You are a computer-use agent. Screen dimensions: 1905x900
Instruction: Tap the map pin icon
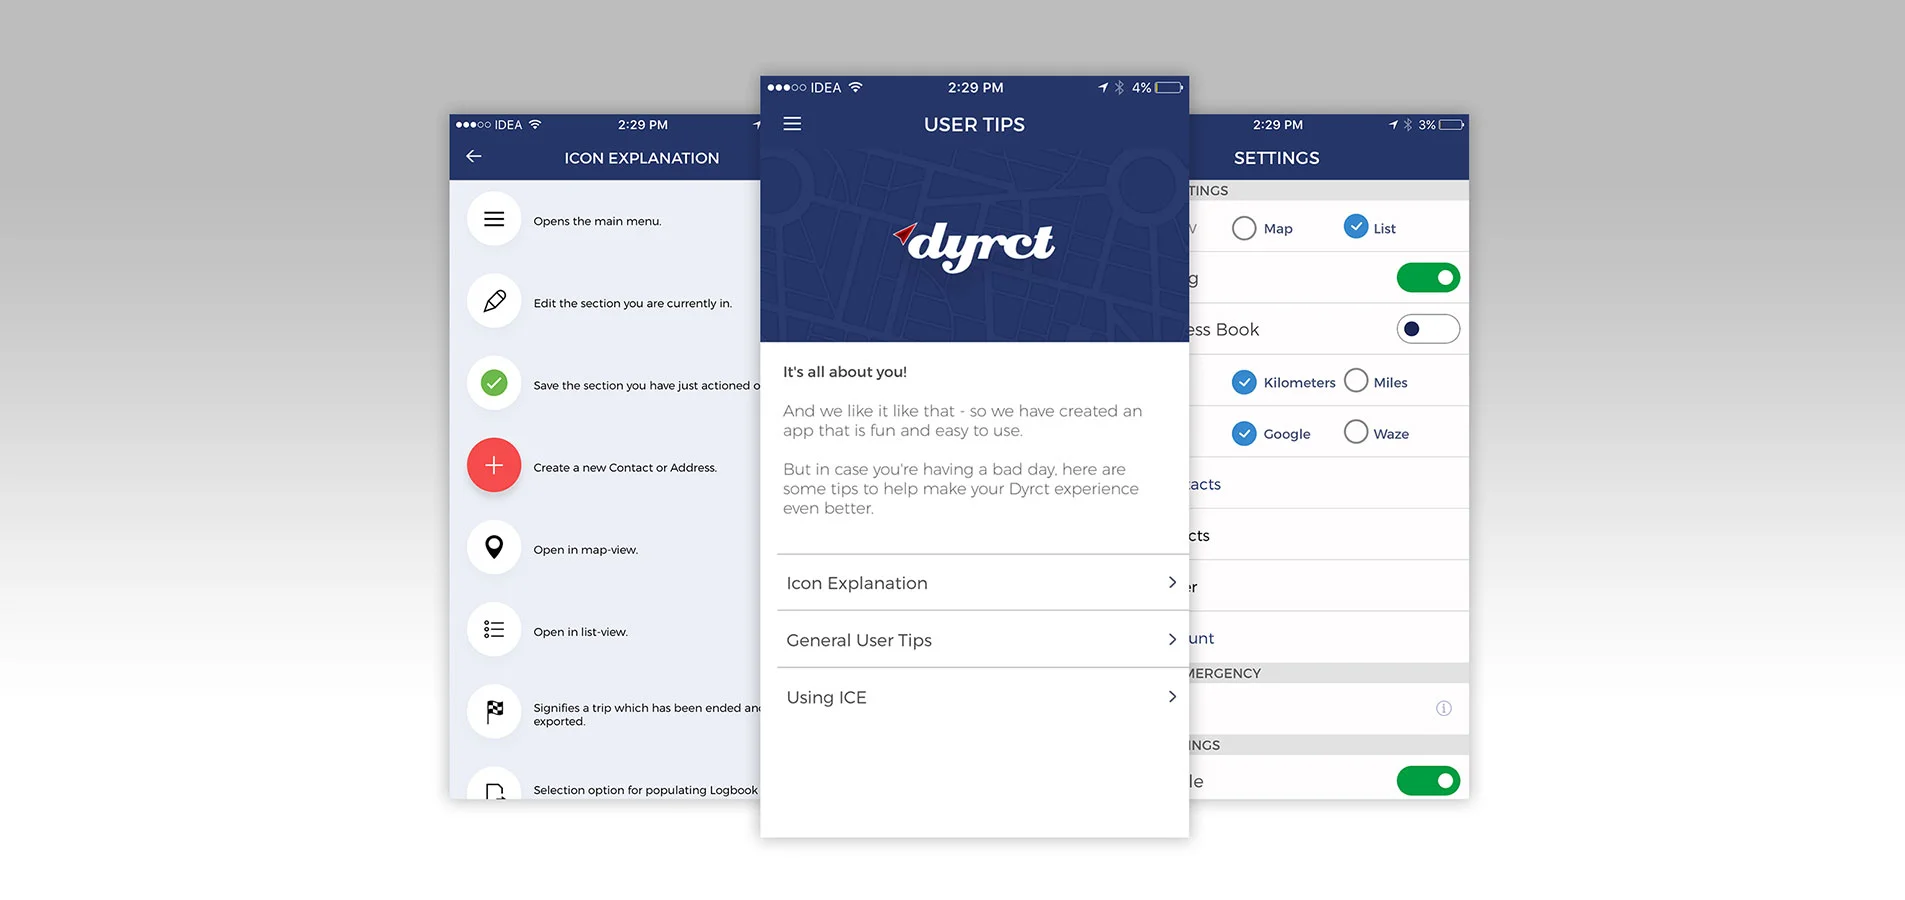click(x=494, y=547)
